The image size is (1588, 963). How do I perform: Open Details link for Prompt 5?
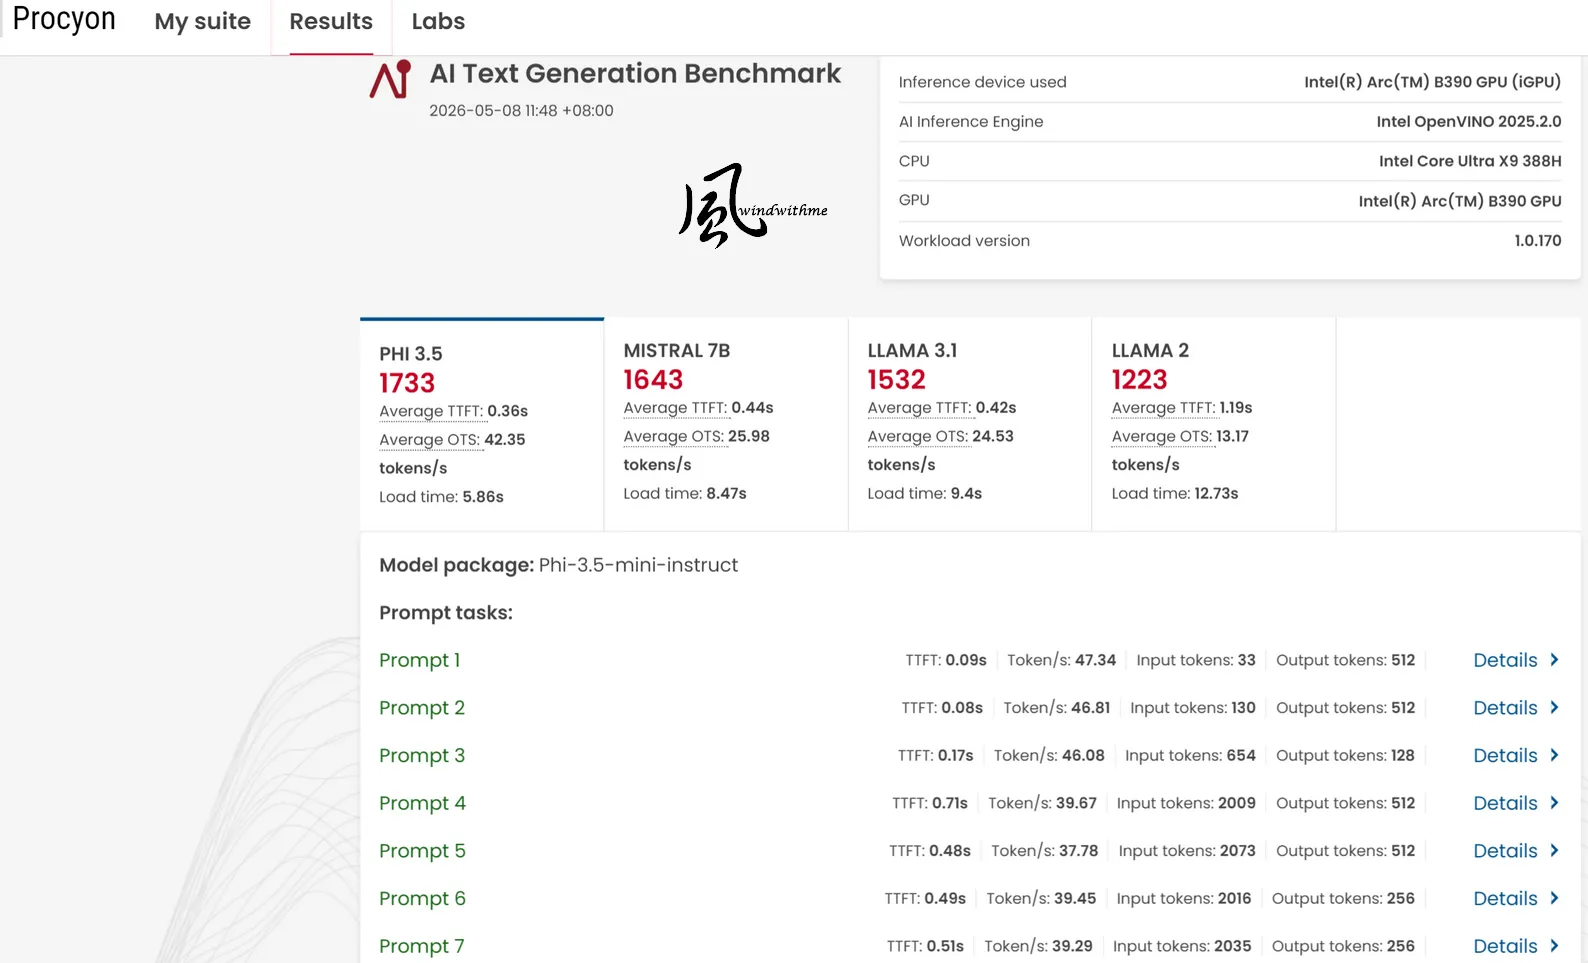pos(1505,851)
